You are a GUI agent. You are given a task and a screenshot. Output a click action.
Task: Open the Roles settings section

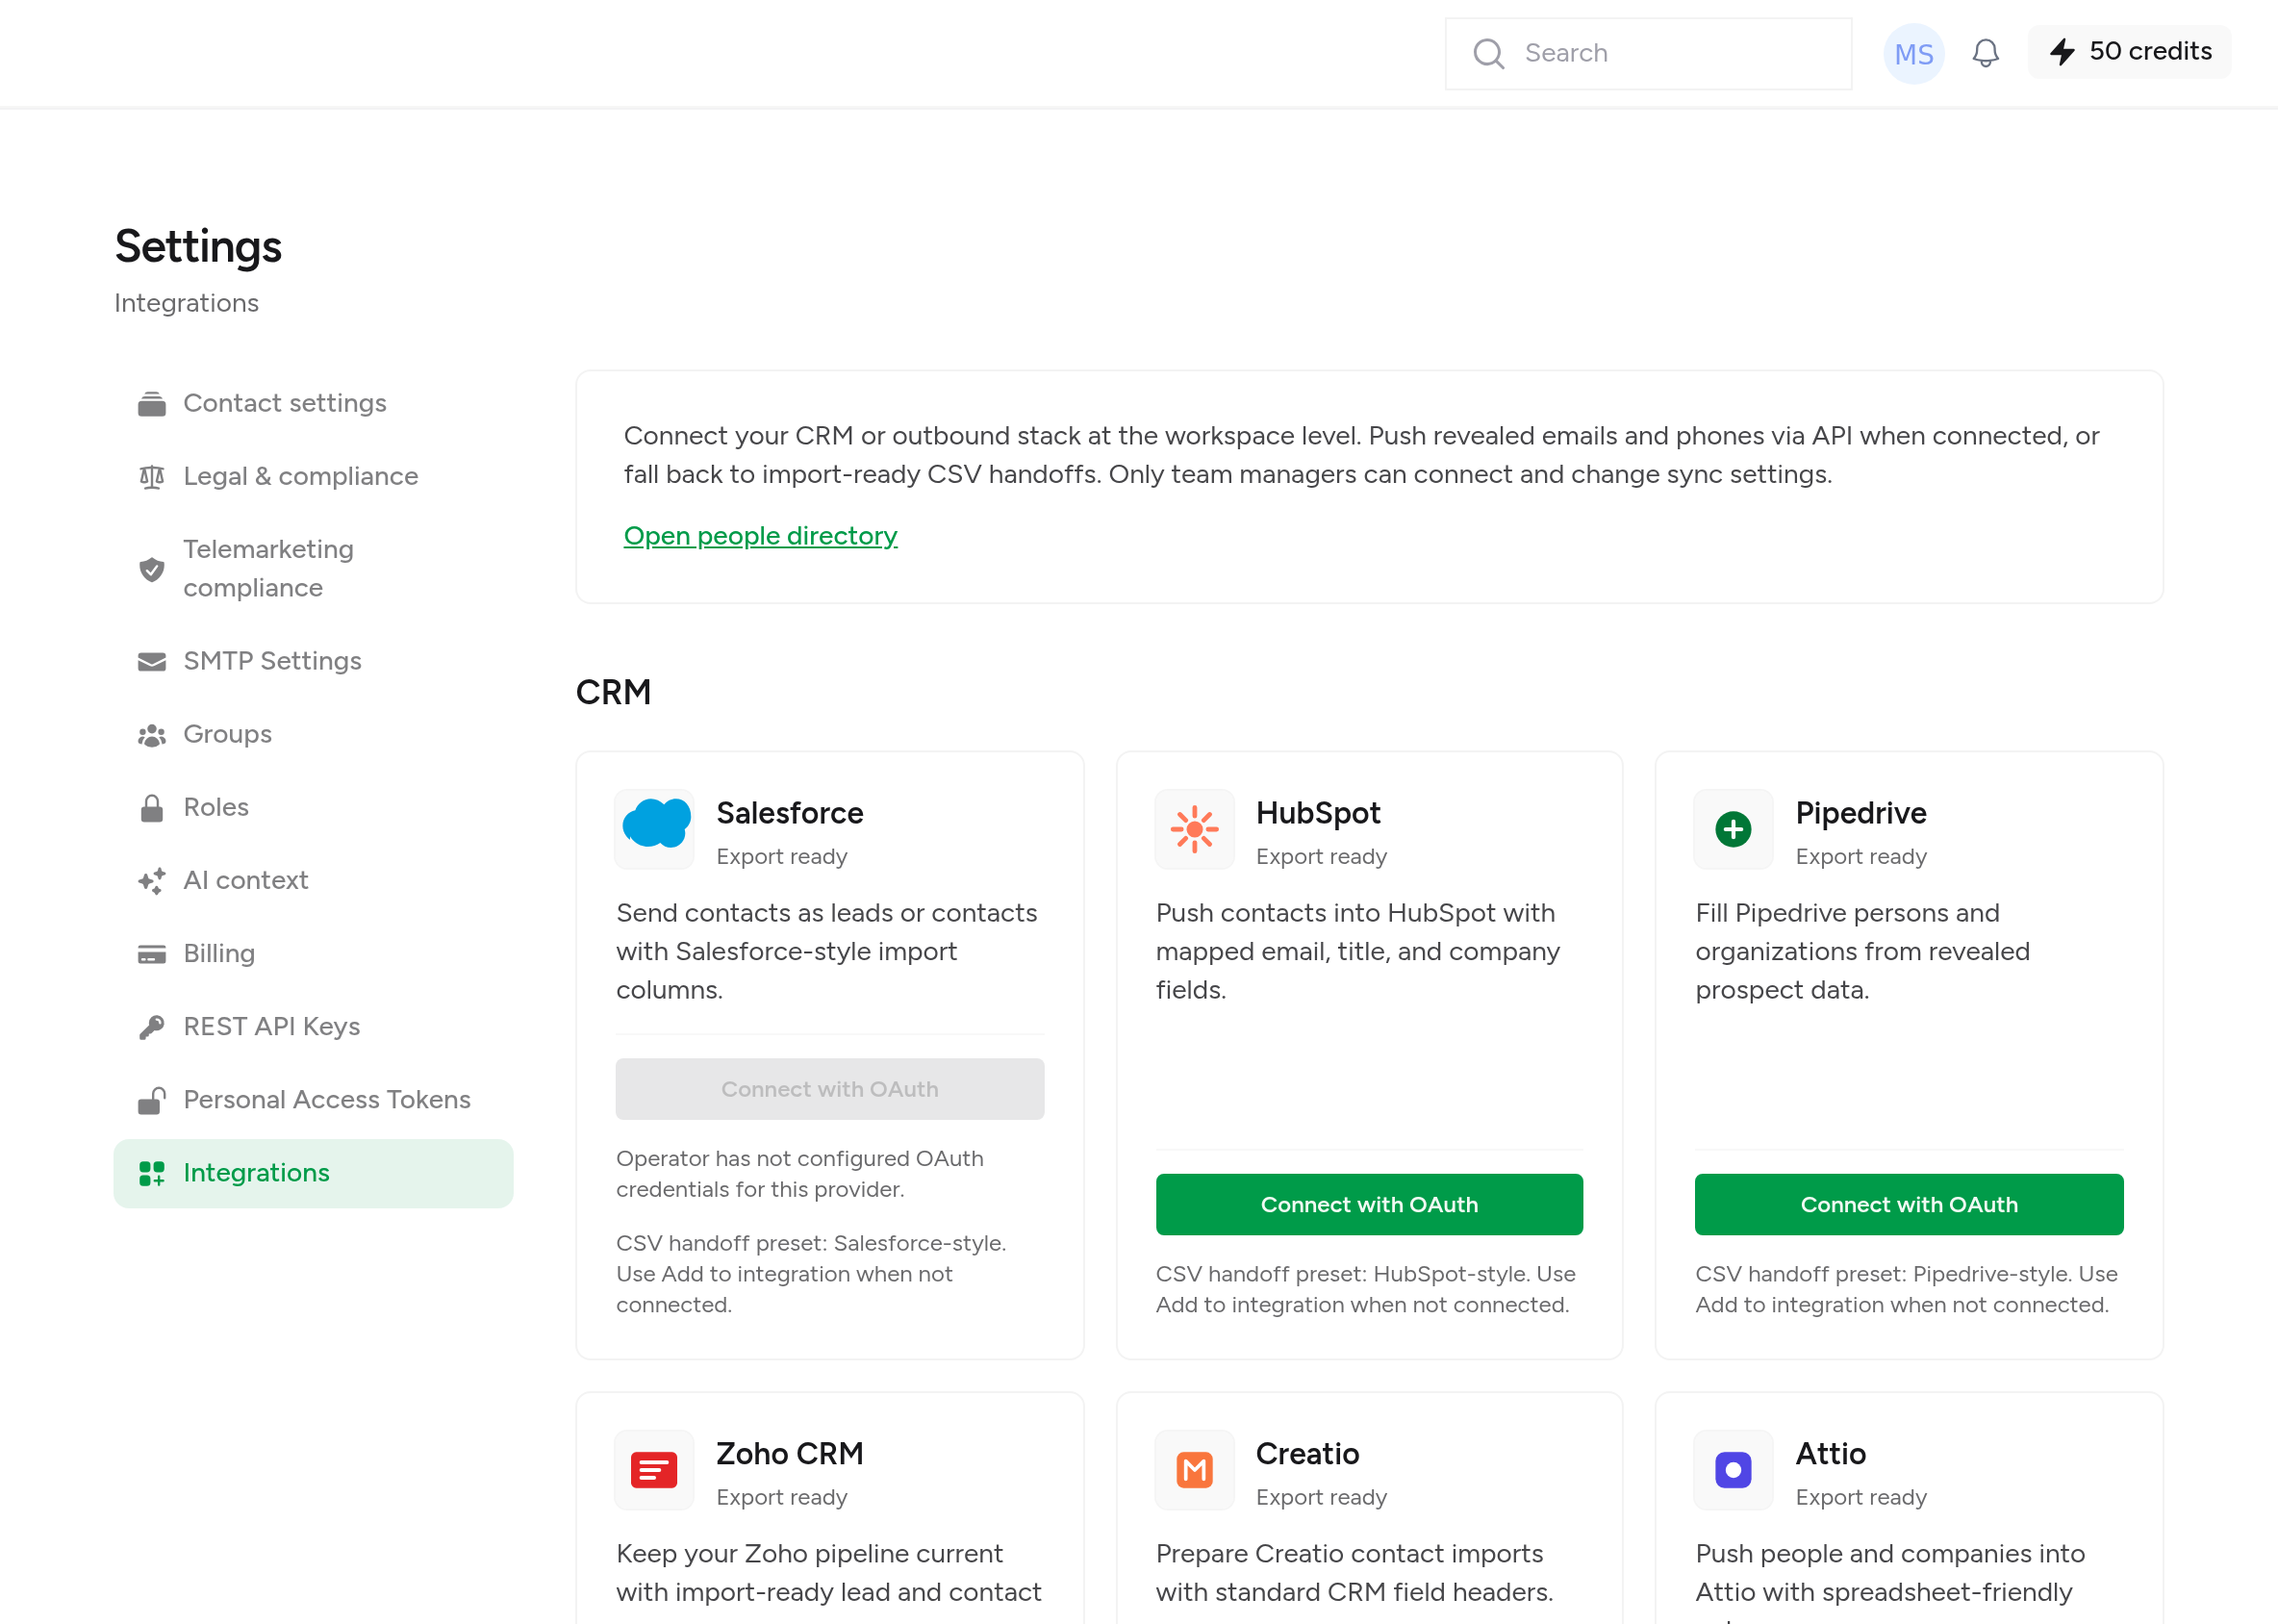pyautogui.click(x=314, y=807)
